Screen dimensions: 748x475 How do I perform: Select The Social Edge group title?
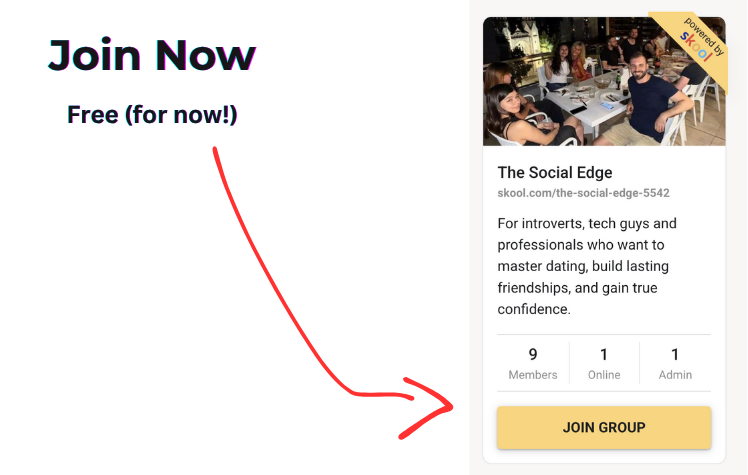tap(555, 172)
